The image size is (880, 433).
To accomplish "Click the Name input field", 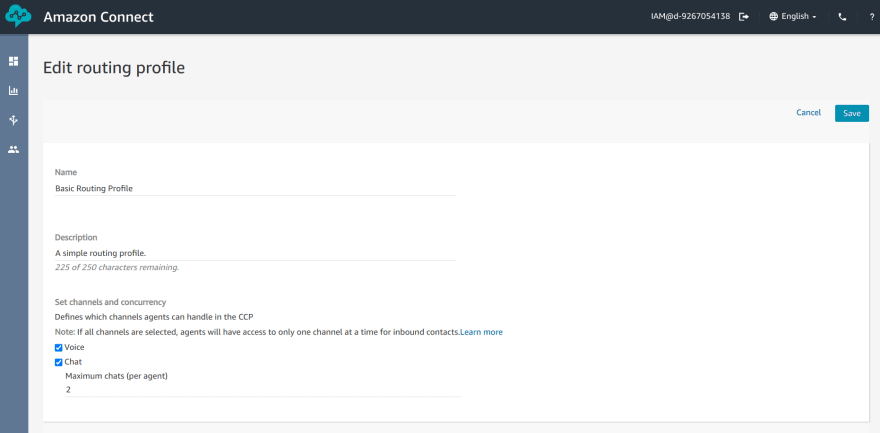I will (255, 189).
